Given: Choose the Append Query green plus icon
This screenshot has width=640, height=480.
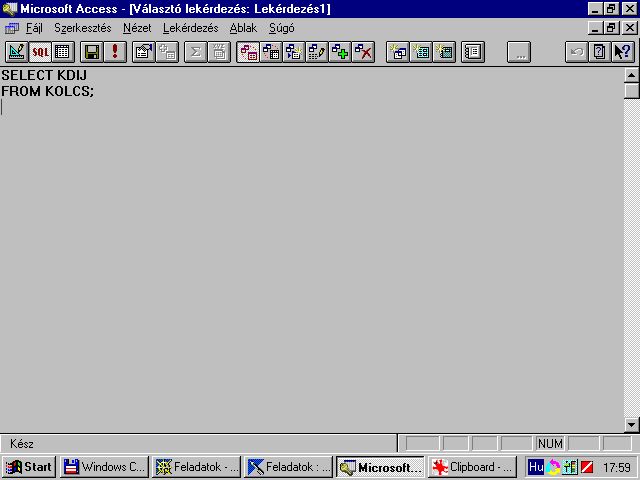Looking at the screenshot, I should tap(340, 52).
